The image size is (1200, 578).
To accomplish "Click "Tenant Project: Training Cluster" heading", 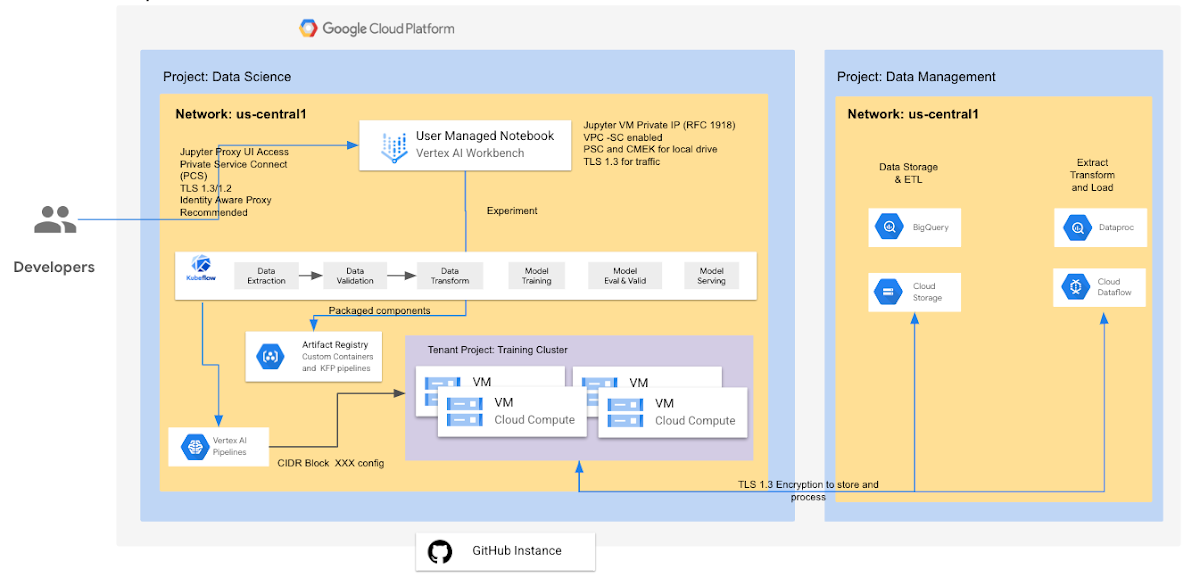I will (x=498, y=350).
